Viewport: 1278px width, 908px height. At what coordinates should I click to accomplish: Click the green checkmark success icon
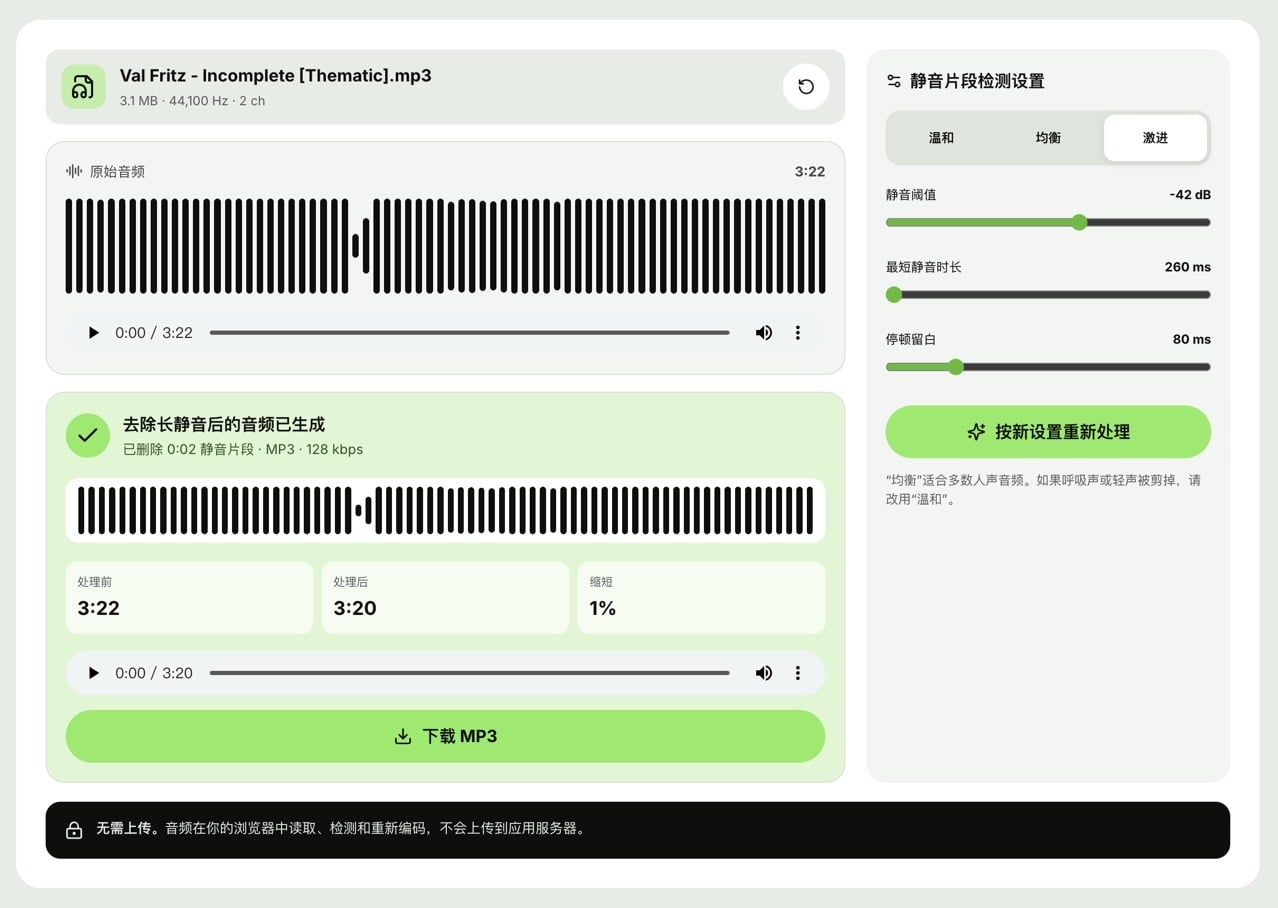tap(88, 435)
